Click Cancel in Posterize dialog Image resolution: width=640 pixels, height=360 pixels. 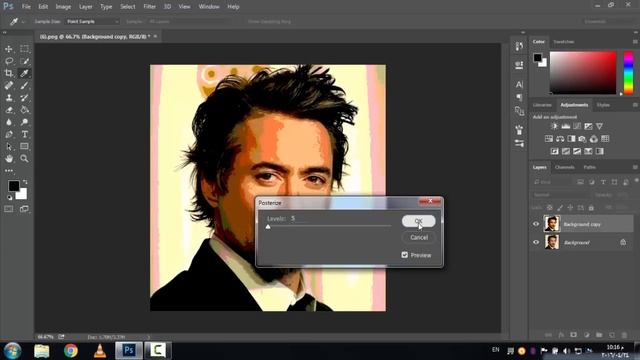[x=419, y=237]
